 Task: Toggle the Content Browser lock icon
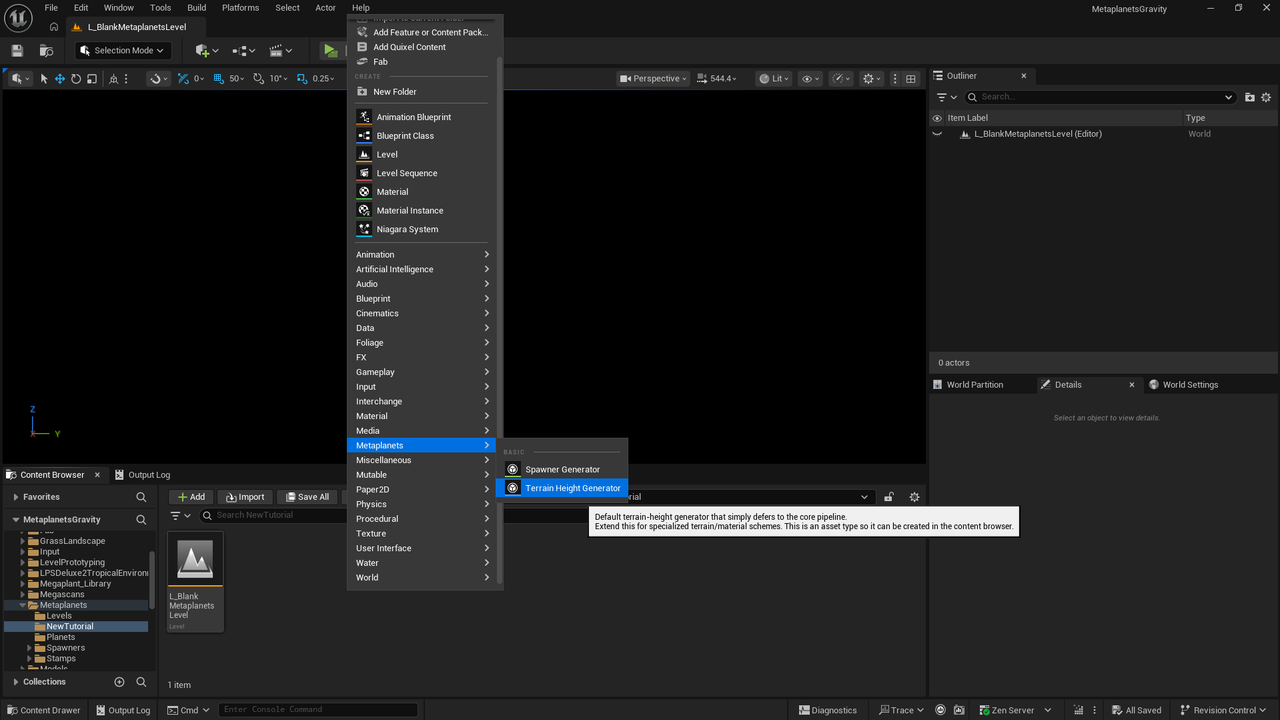[888, 497]
